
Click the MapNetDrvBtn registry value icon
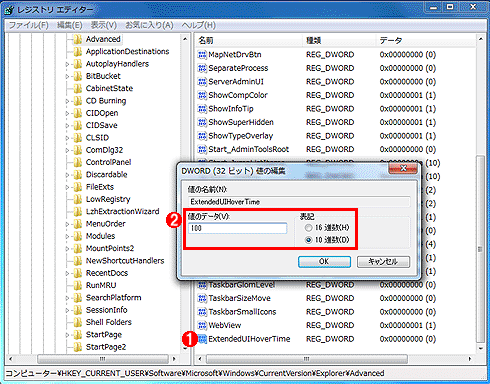click(202, 55)
